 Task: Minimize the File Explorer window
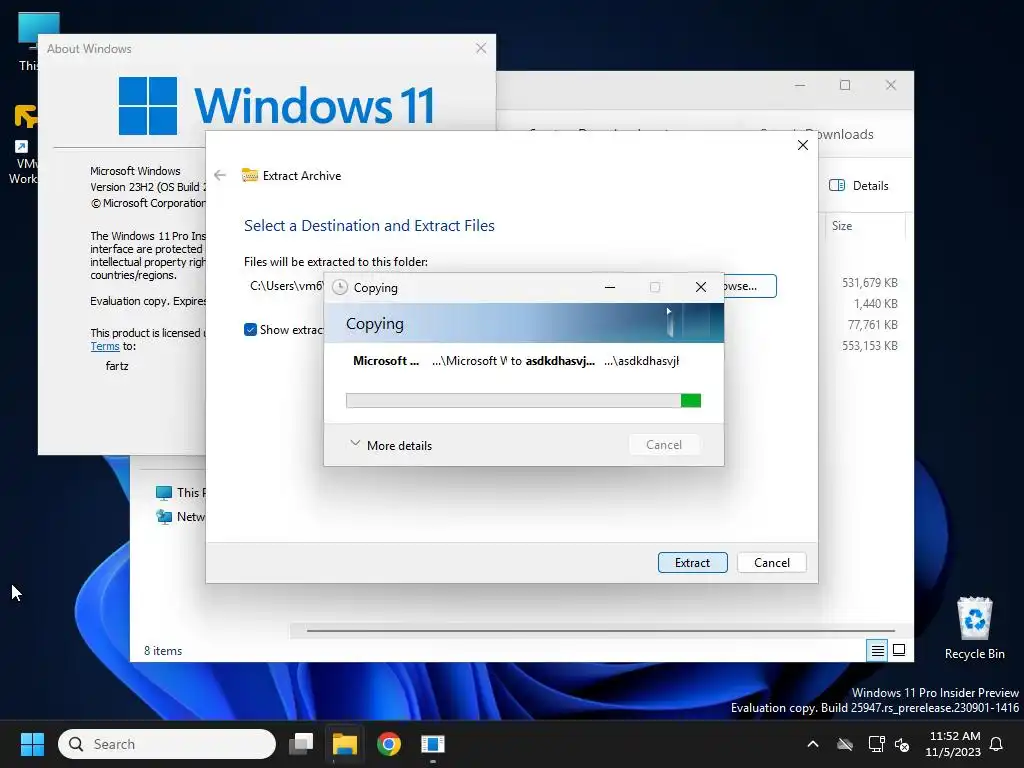(799, 85)
